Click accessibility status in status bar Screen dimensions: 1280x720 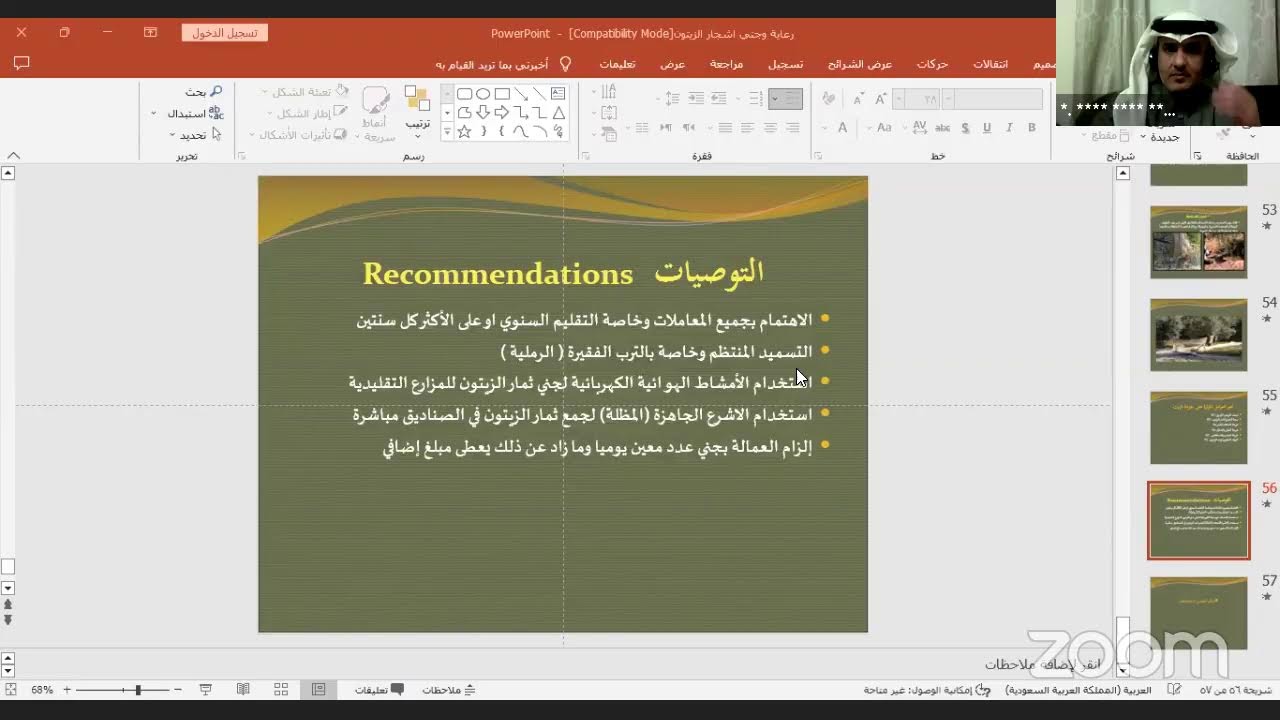(x=927, y=690)
